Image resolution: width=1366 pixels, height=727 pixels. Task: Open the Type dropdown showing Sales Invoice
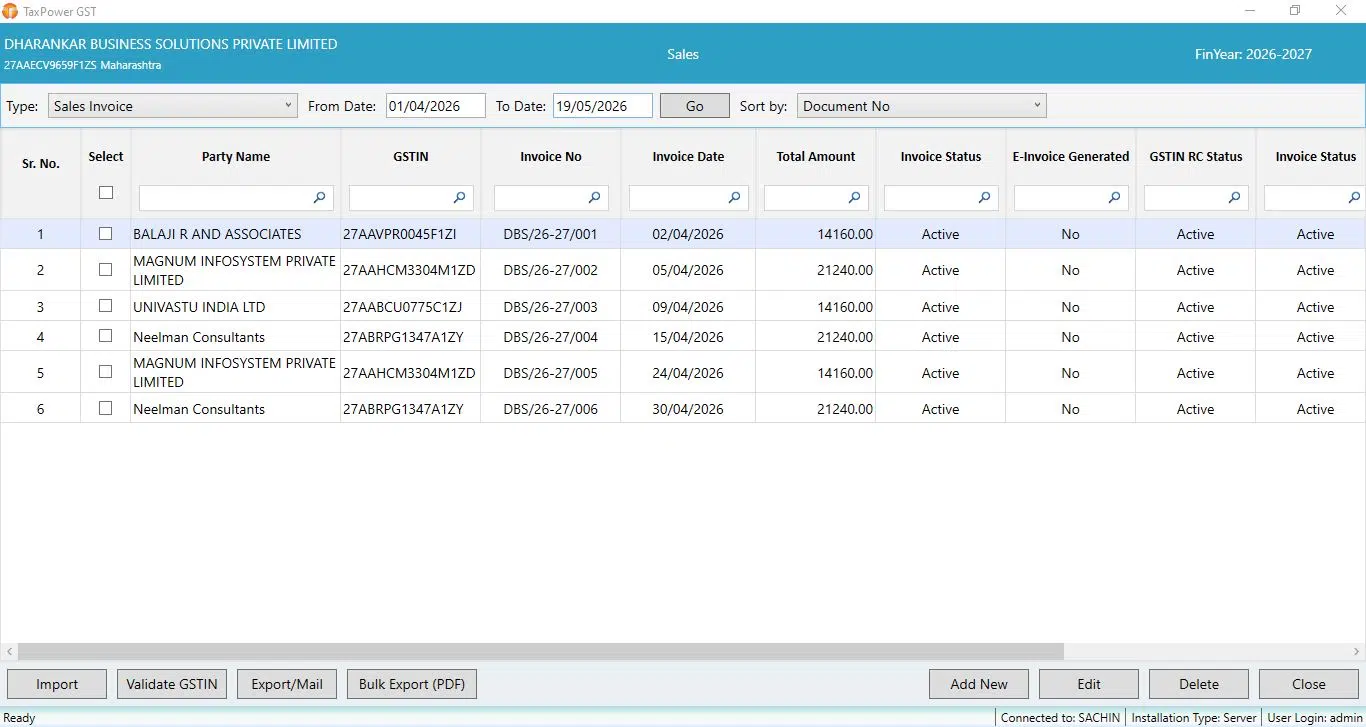point(173,106)
